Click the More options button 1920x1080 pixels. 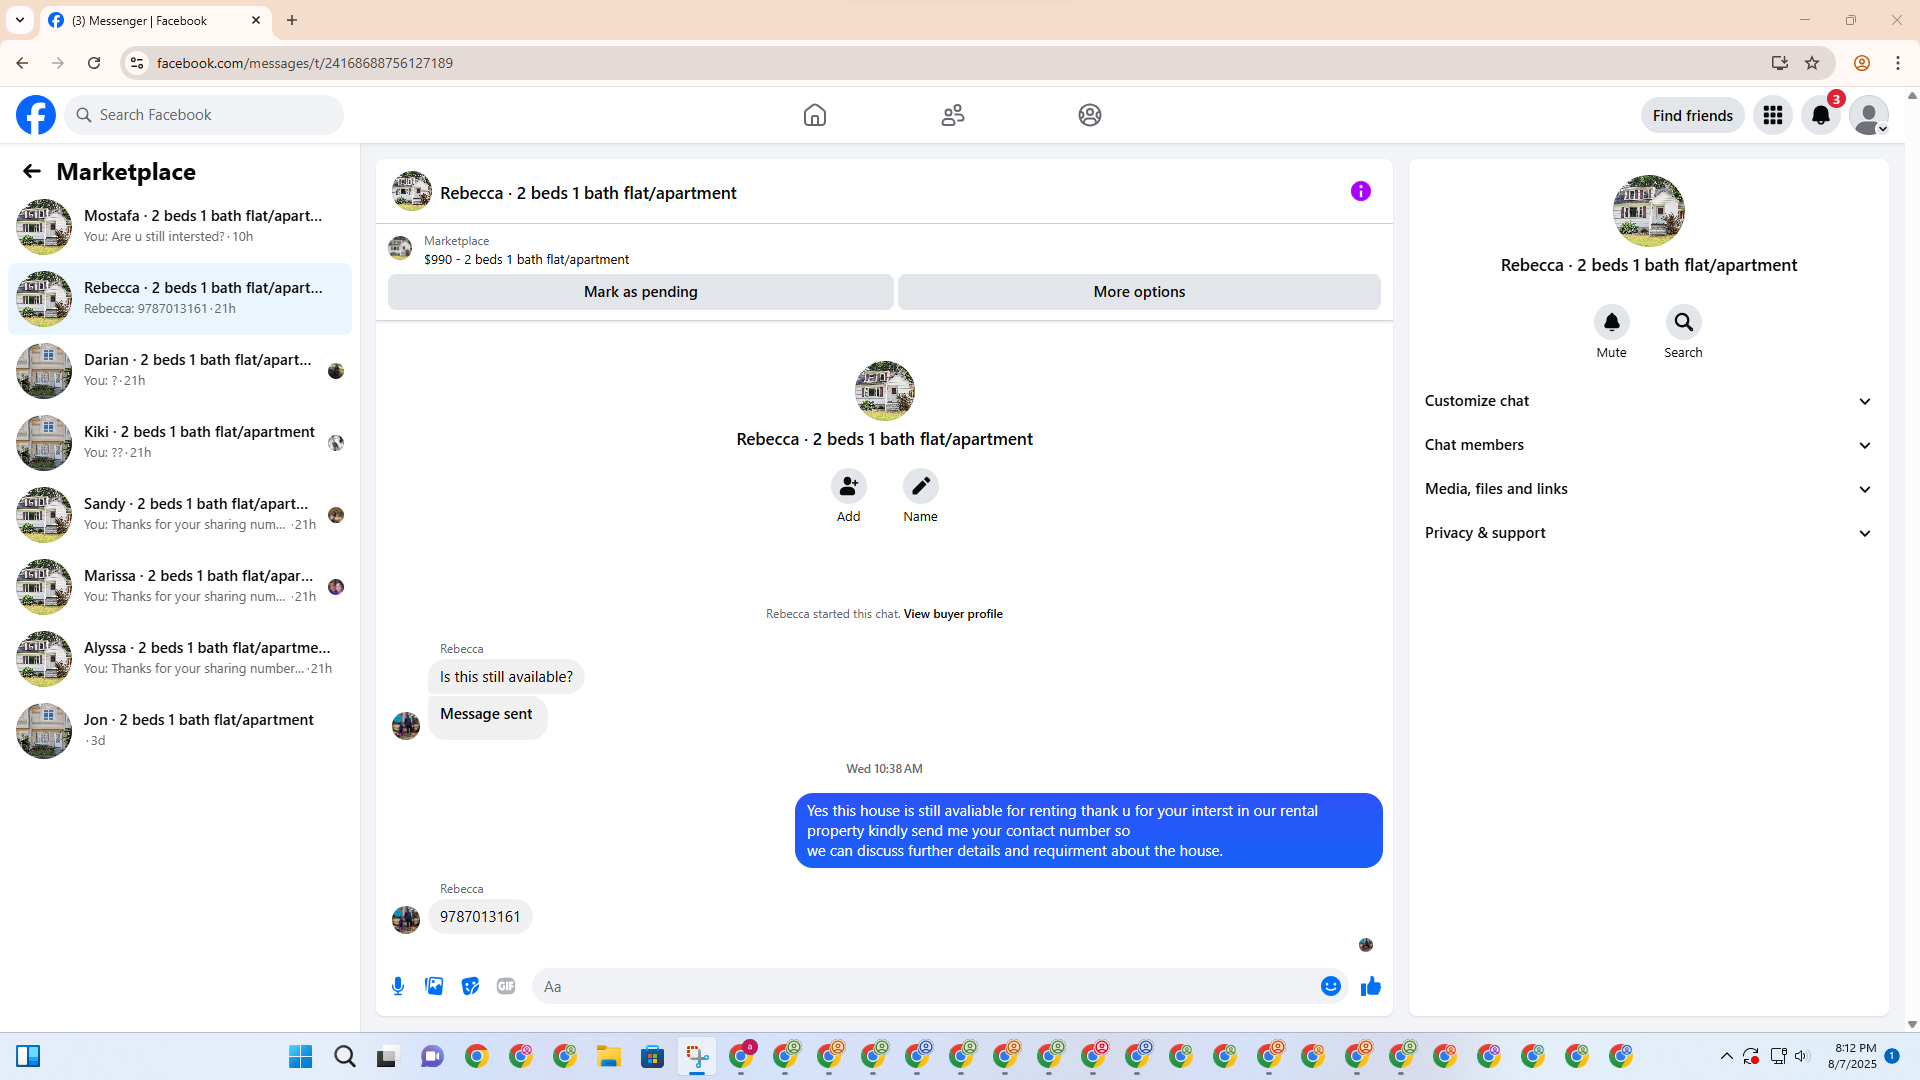1139,292
